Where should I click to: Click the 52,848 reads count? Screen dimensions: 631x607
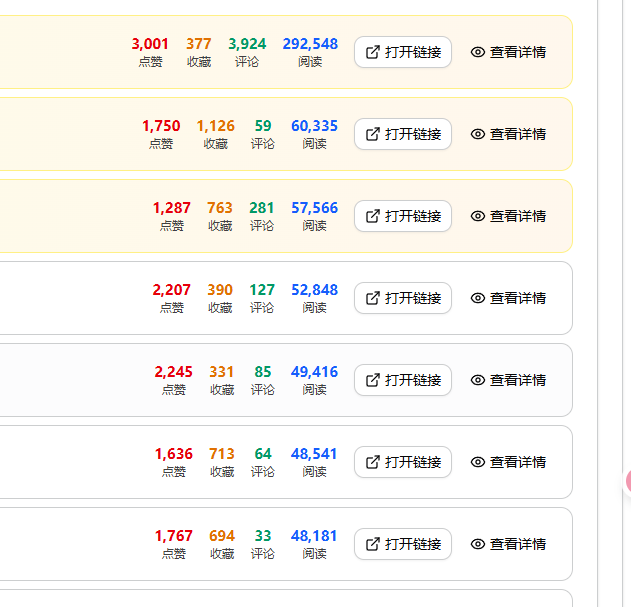[x=314, y=290]
